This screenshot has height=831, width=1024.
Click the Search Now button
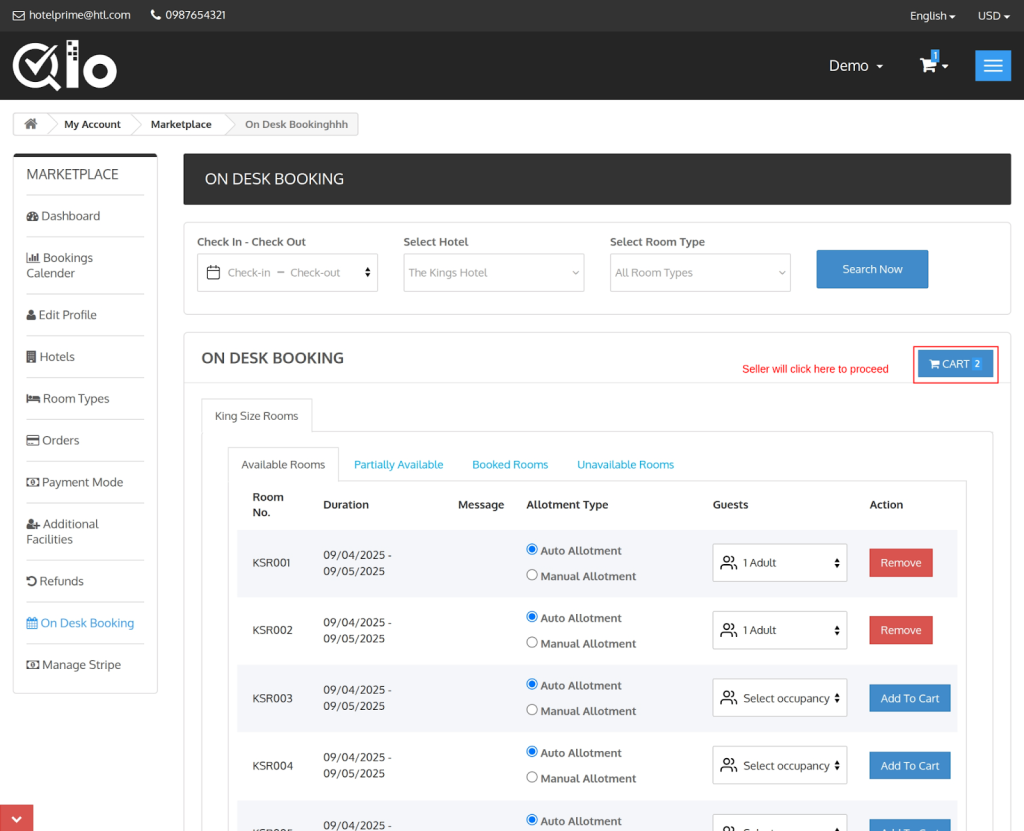click(872, 269)
